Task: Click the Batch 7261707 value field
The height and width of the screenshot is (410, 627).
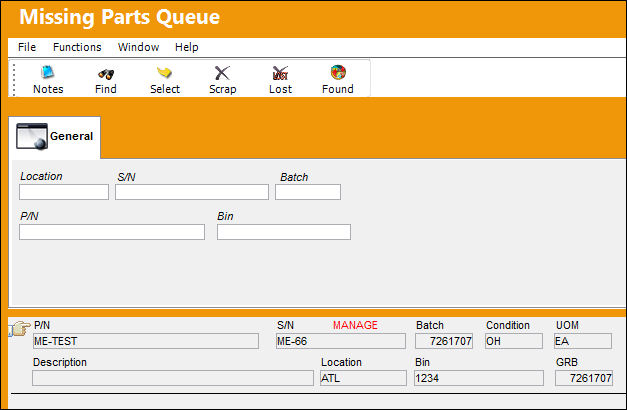Action: 444,341
